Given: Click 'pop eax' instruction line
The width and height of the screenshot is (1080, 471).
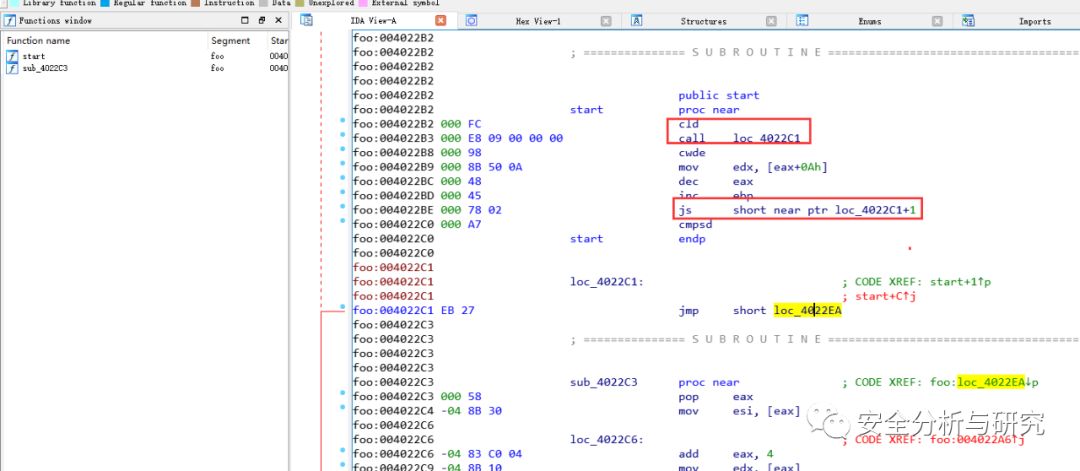Looking at the screenshot, I should coord(716,397).
